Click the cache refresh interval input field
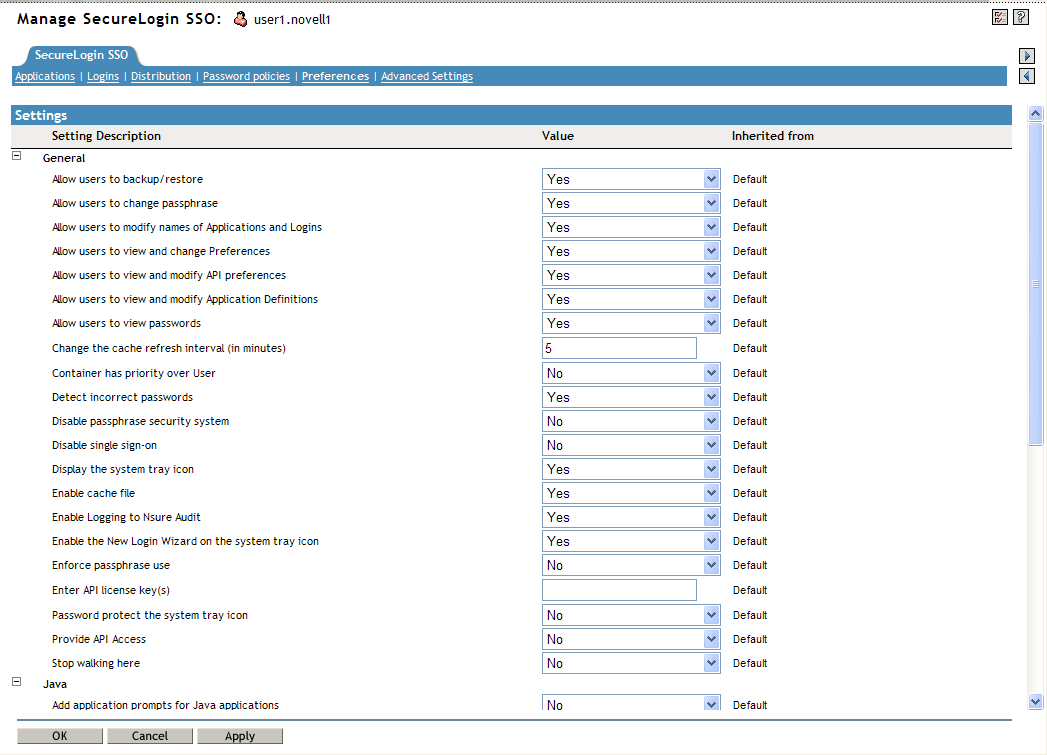This screenshot has height=755, width=1047. pos(618,347)
